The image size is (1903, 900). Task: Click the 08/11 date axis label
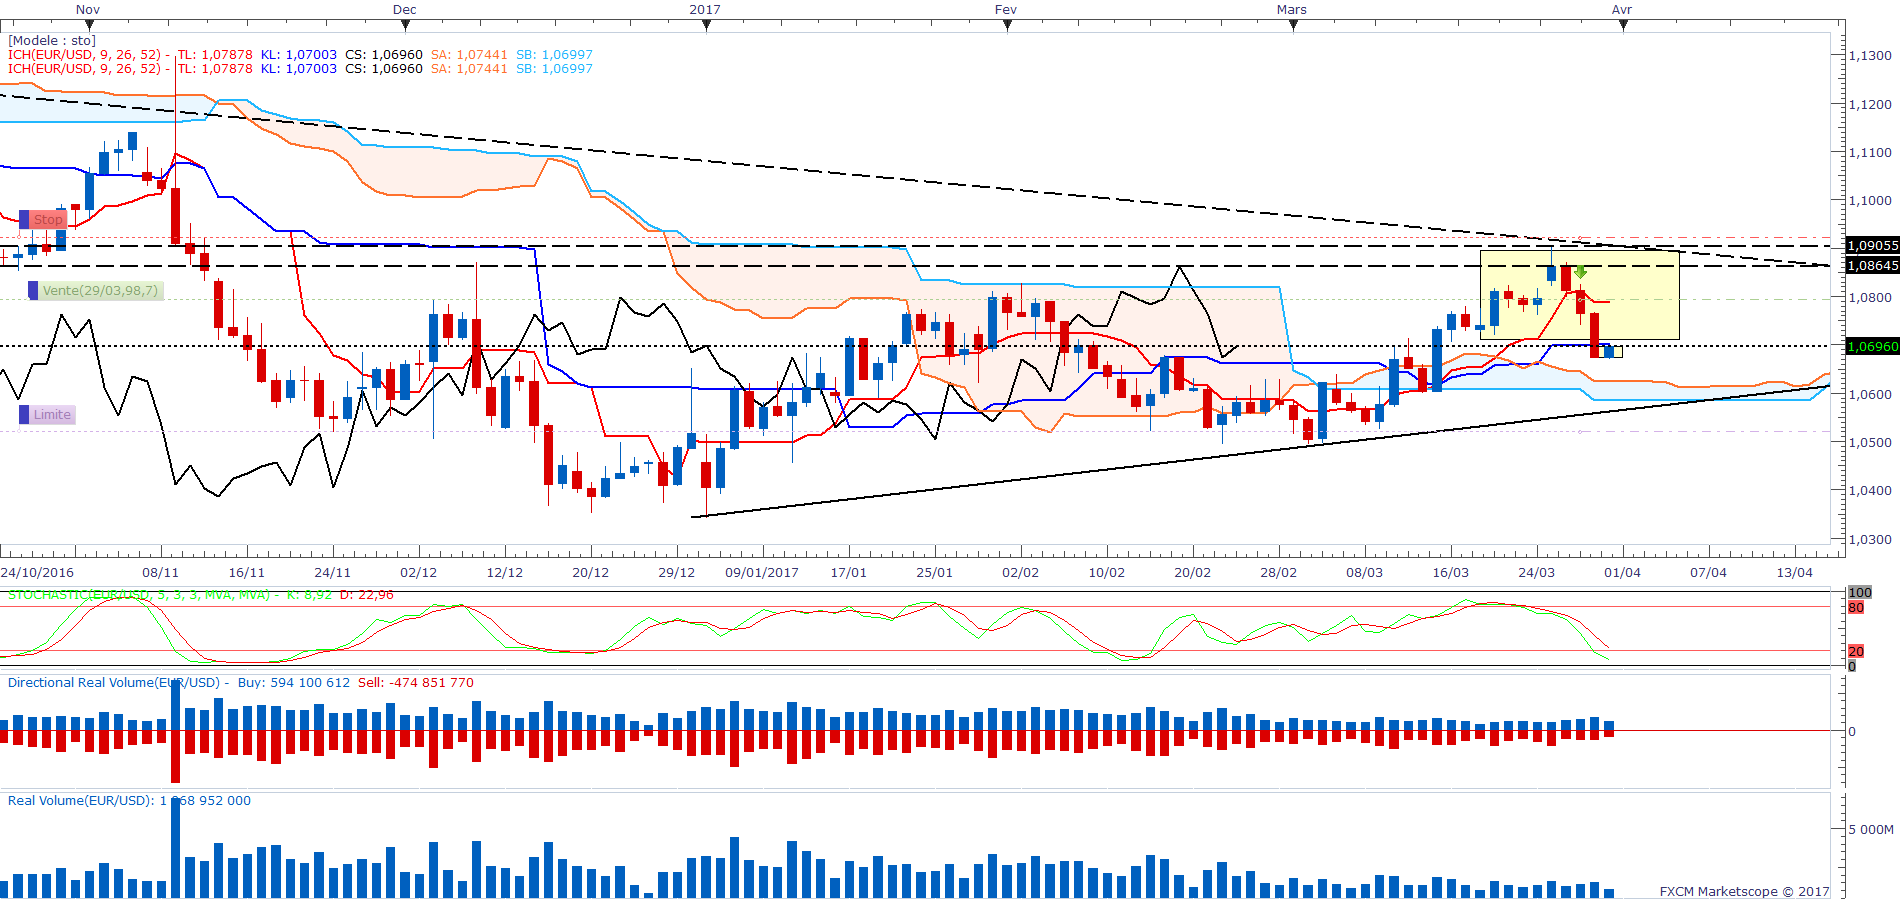[161, 573]
